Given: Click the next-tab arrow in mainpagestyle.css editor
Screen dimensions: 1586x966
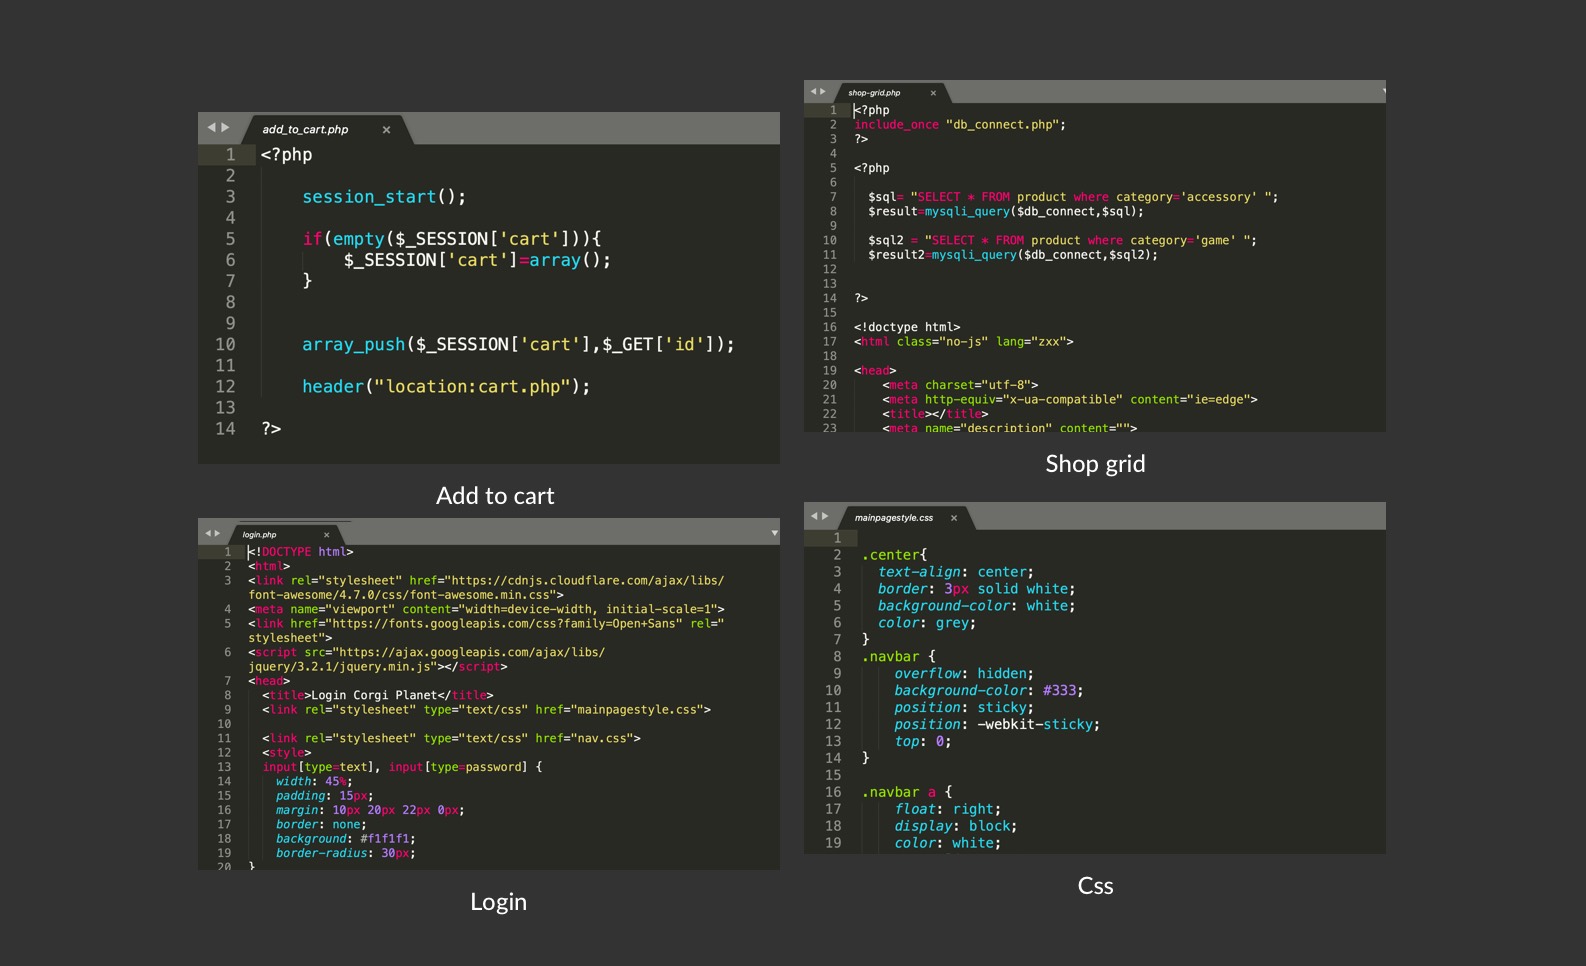Looking at the screenshot, I should click(x=824, y=516).
